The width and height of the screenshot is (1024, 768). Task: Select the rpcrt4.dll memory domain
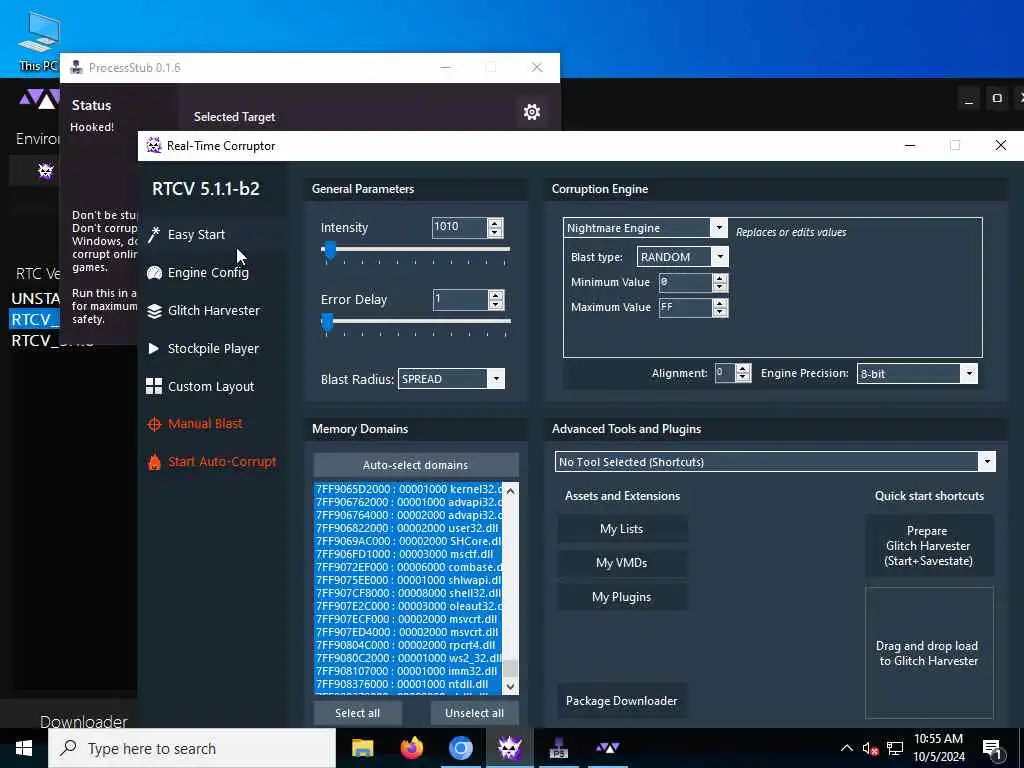tap(408, 645)
